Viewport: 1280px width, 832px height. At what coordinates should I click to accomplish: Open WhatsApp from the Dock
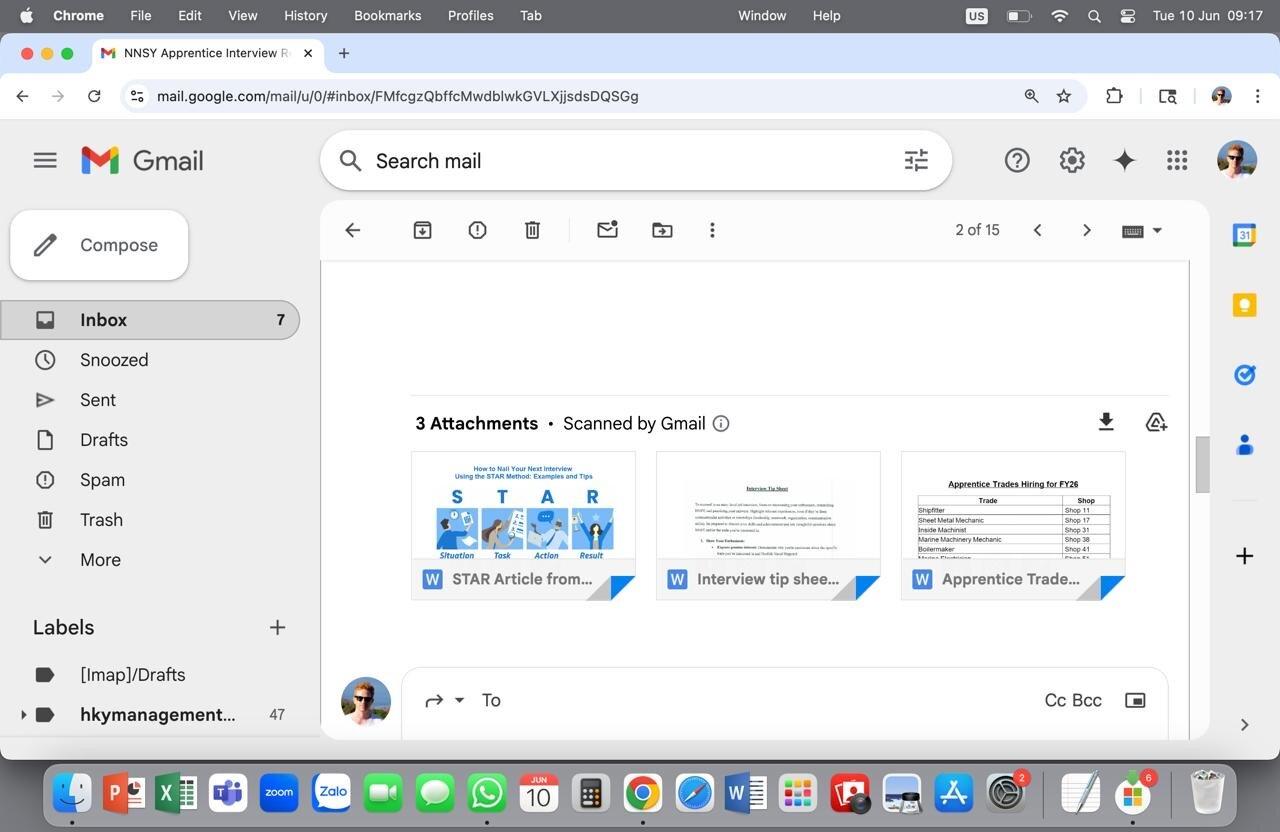pos(487,794)
